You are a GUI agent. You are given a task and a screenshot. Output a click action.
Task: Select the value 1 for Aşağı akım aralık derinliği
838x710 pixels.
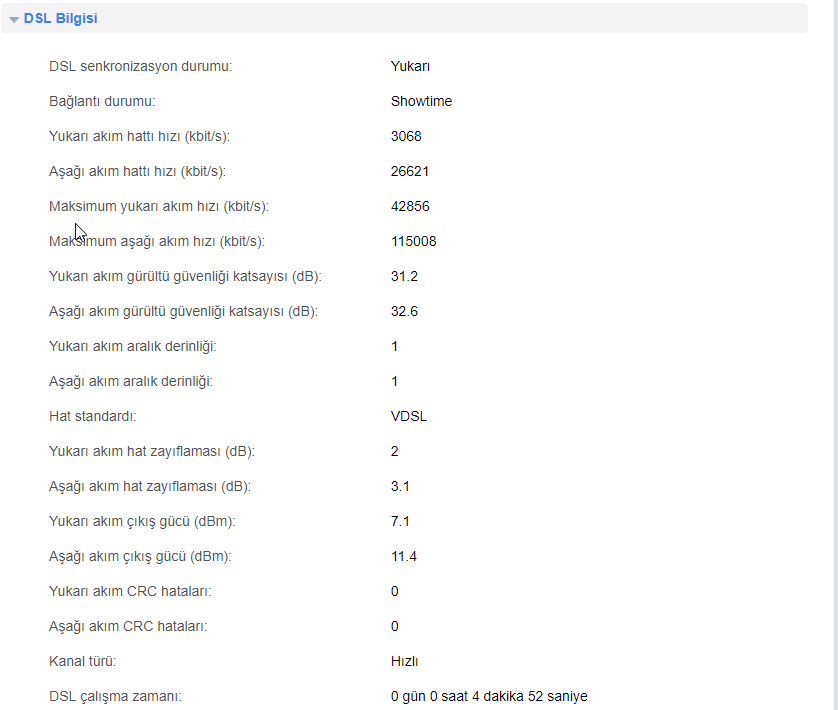point(394,381)
